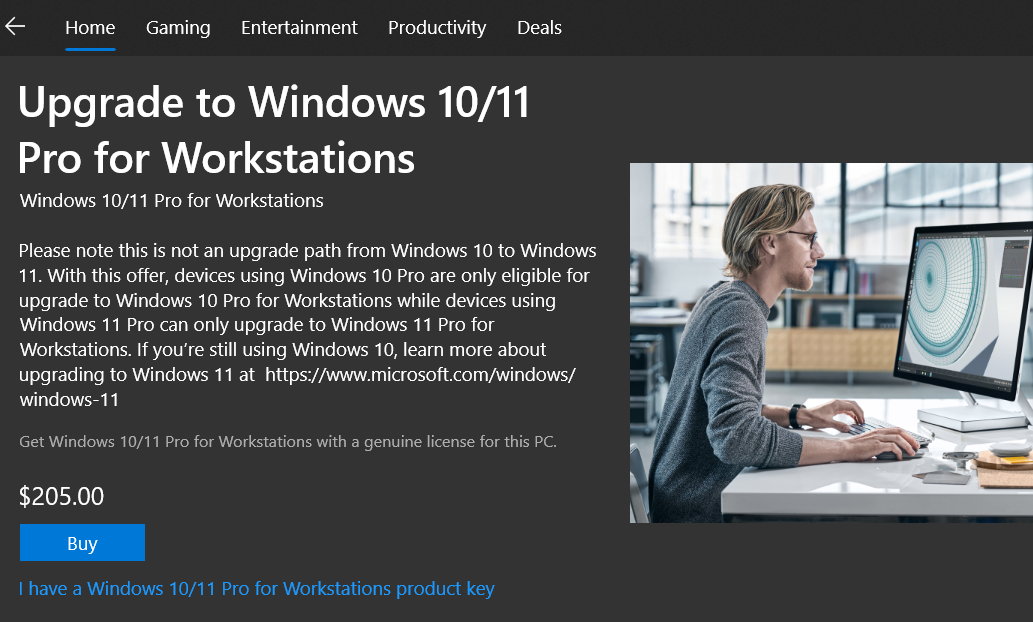Click the 'Windows 10/11 Pro for Workstations' subtitle
This screenshot has width=1033, height=622.
coord(172,201)
